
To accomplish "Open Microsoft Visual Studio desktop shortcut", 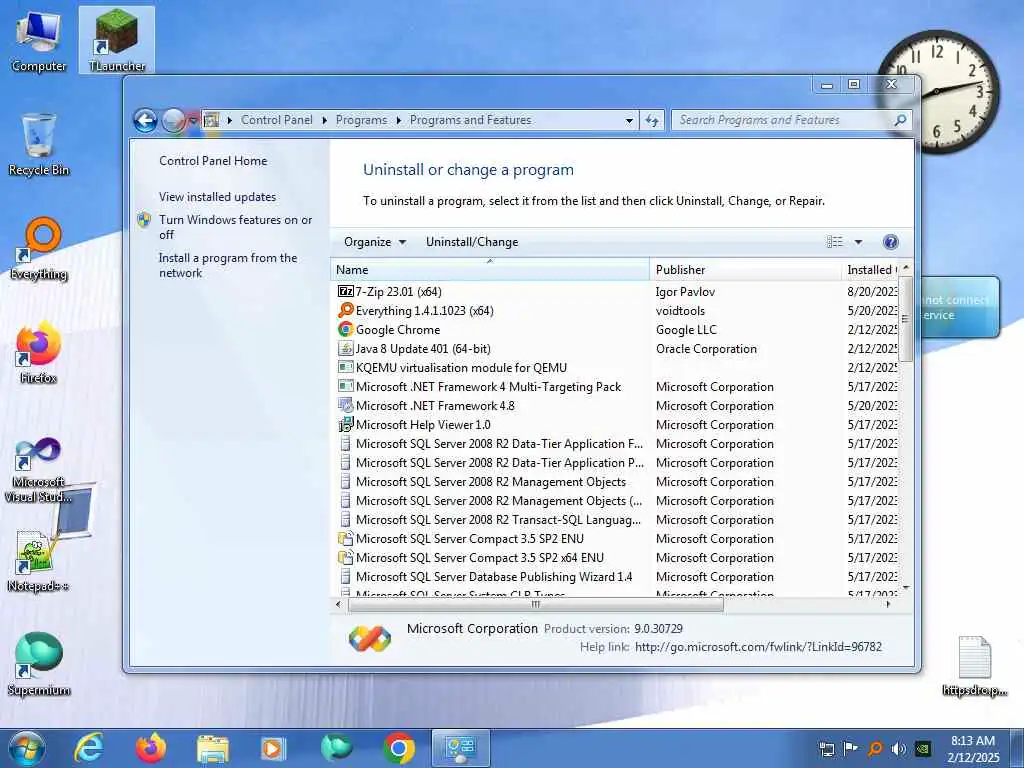I will pyautogui.click(x=39, y=470).
